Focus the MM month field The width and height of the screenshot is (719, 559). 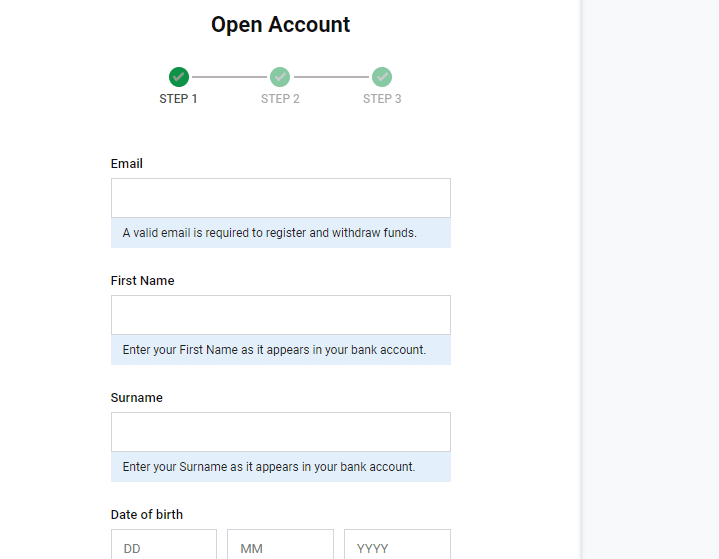(280, 545)
